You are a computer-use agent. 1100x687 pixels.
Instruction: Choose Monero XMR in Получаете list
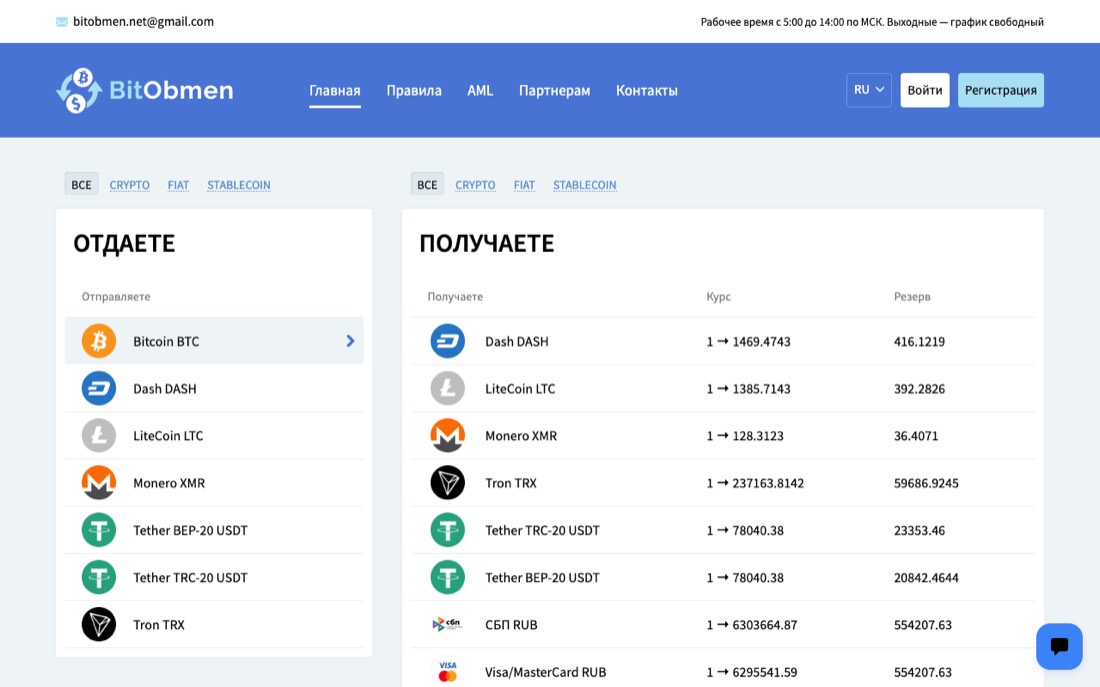point(723,435)
